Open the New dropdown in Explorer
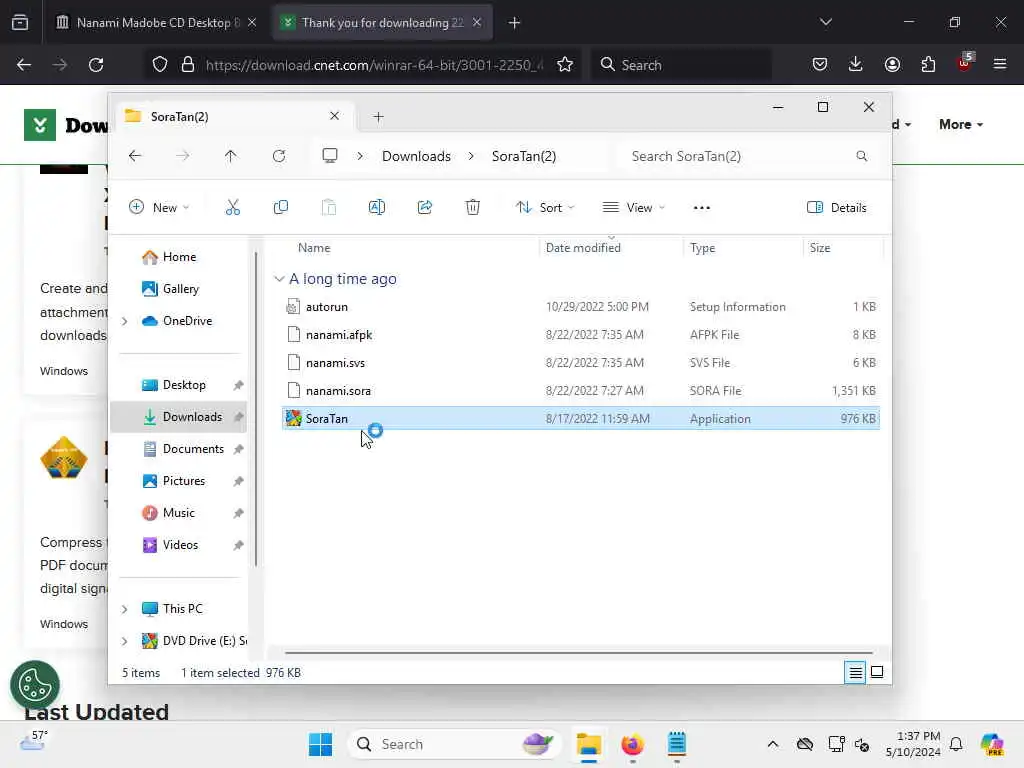This screenshot has width=1024, height=768. (159, 208)
